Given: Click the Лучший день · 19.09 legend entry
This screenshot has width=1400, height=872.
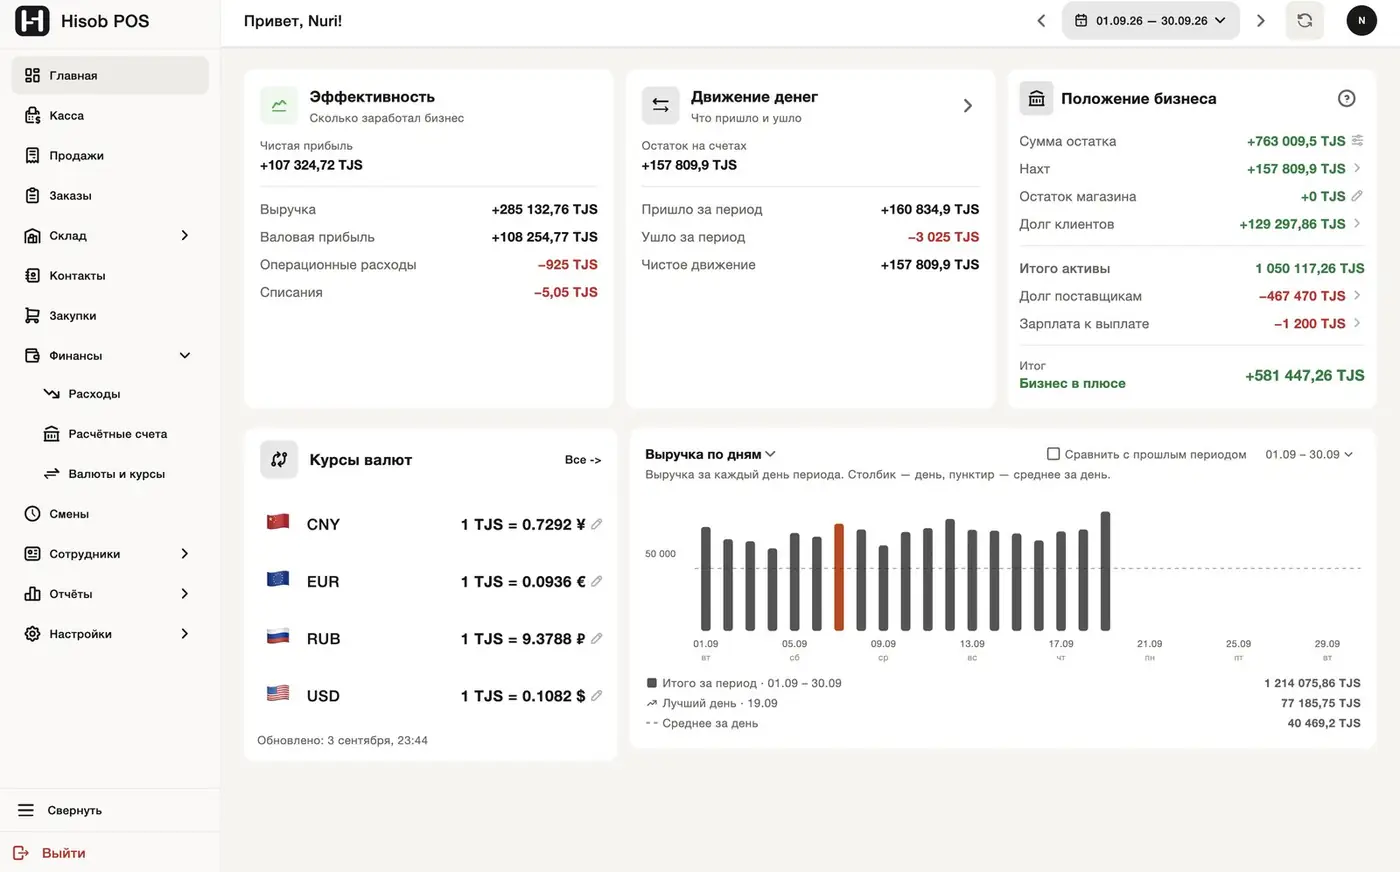Looking at the screenshot, I should [712, 703].
